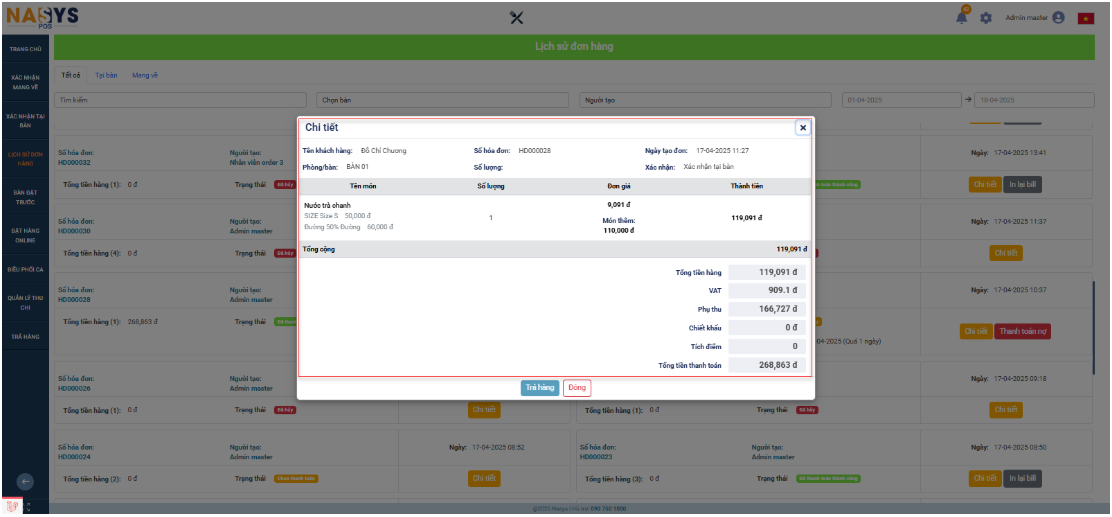The image size is (1112, 517).
Task: Click the Tìm kiếm search field
Action: (180, 100)
